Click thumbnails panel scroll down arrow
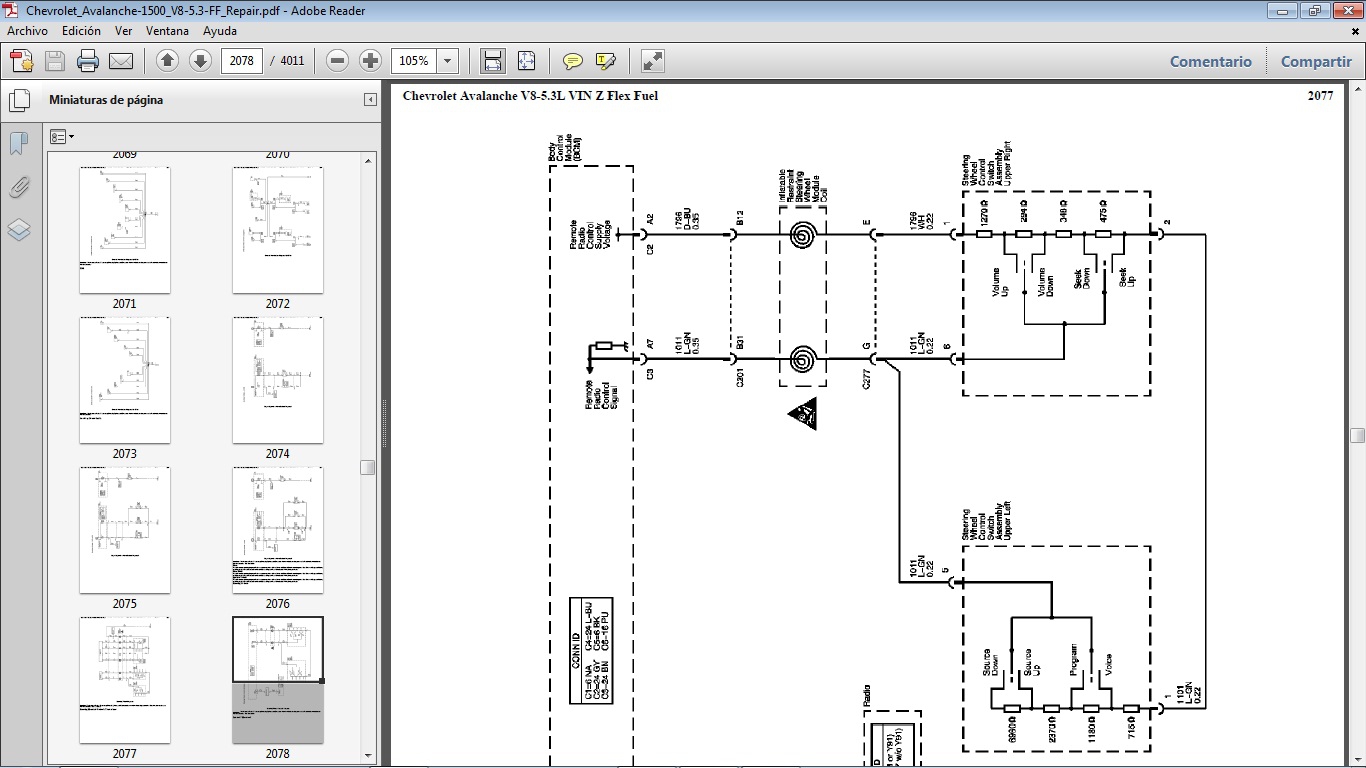 click(x=368, y=756)
